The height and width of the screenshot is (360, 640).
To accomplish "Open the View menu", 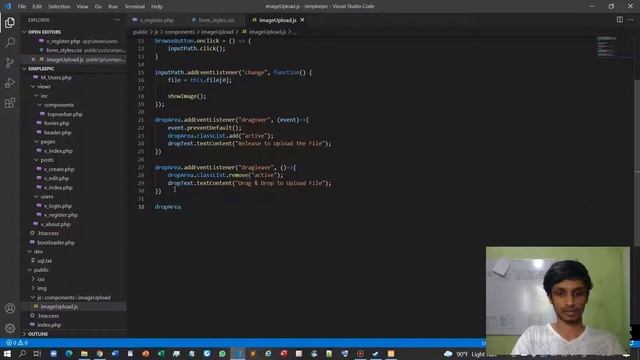I will pos(82,7).
